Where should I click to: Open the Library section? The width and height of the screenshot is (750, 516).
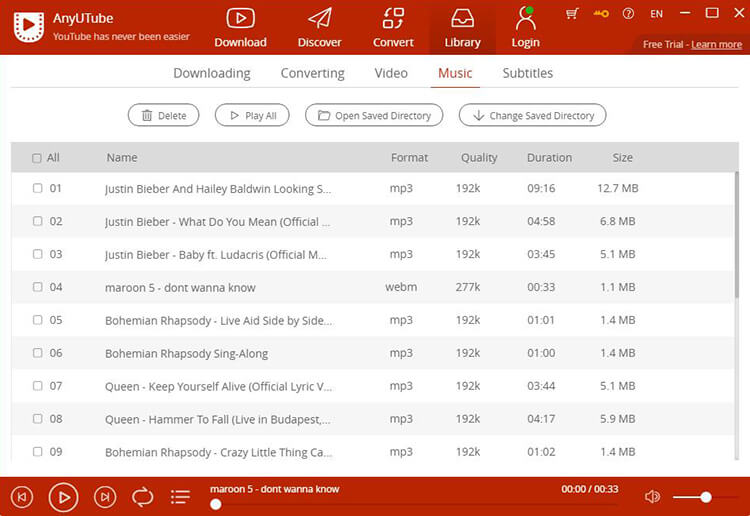(x=462, y=28)
